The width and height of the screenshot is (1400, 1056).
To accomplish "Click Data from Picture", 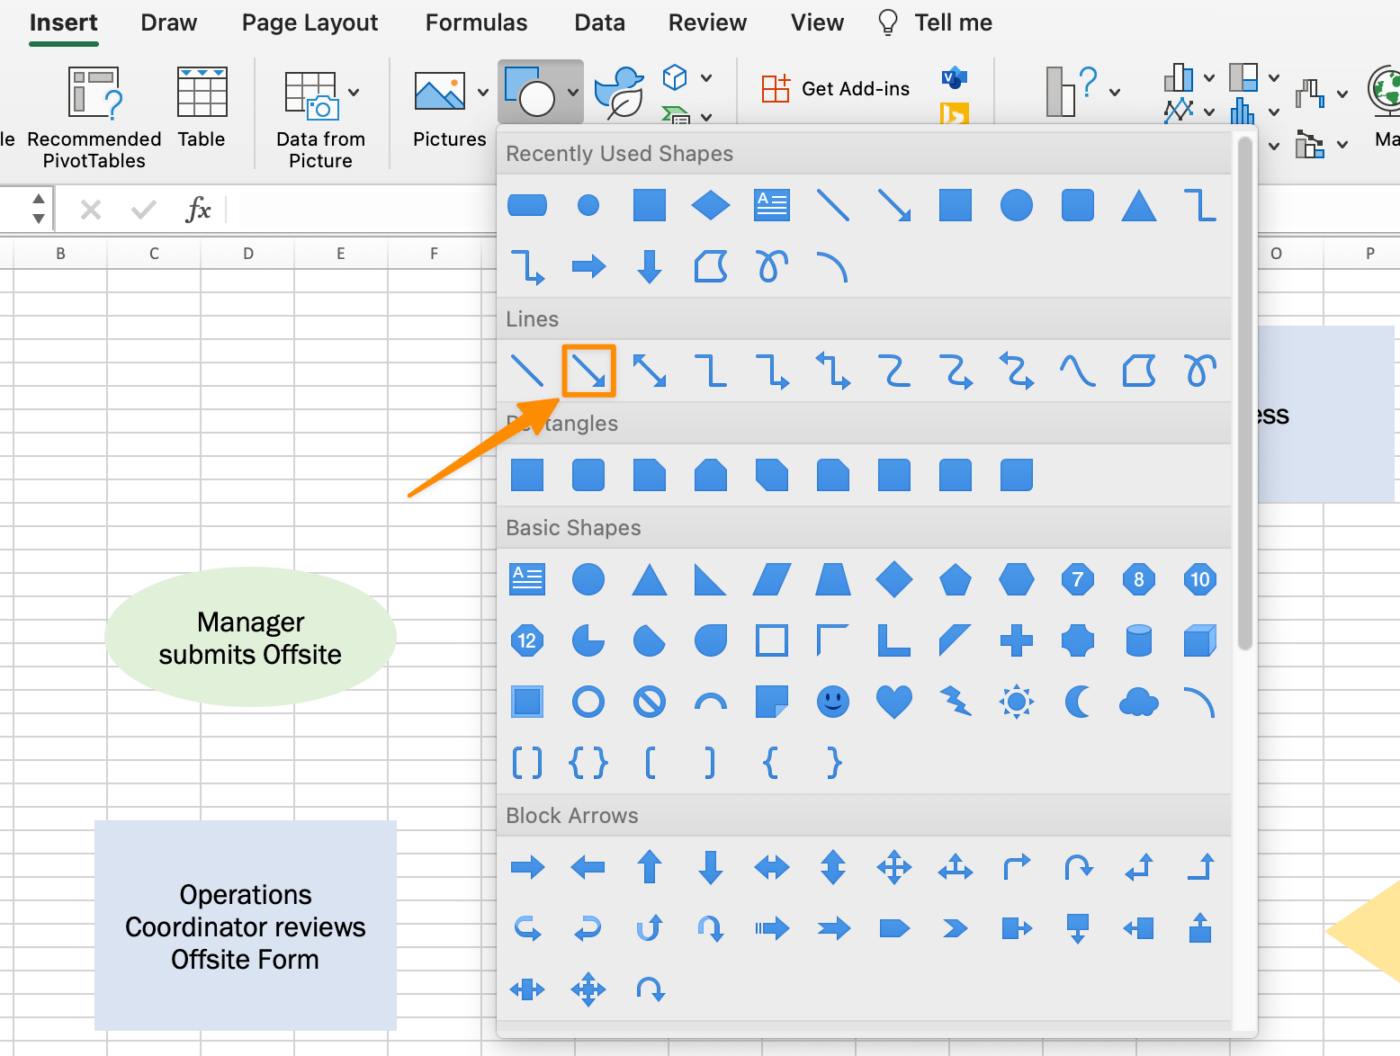I will click(x=320, y=115).
